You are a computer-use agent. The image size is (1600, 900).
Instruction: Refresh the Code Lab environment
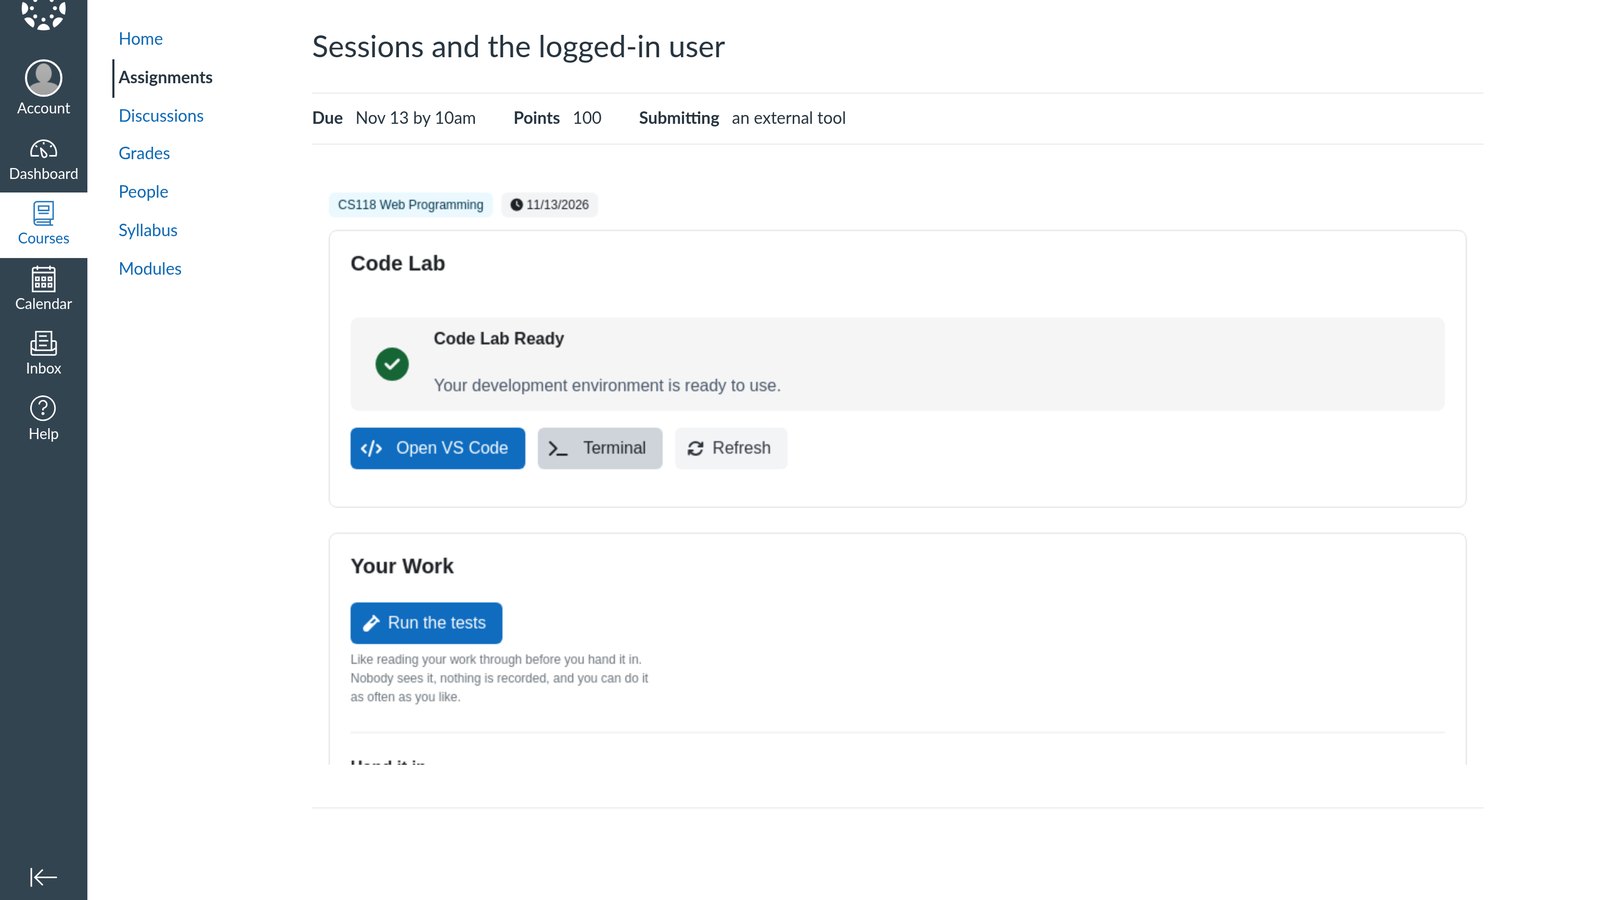click(x=731, y=448)
